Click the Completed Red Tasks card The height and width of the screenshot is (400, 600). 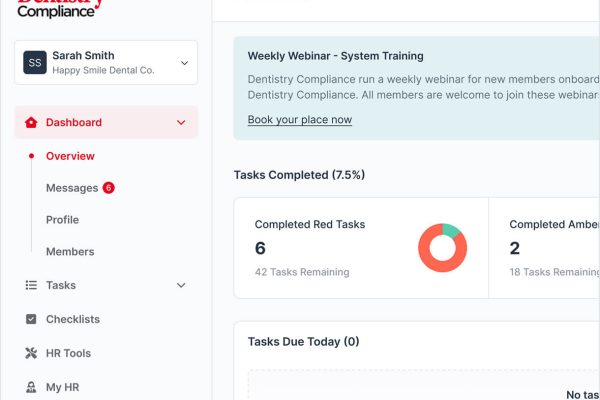pyautogui.click(x=361, y=248)
